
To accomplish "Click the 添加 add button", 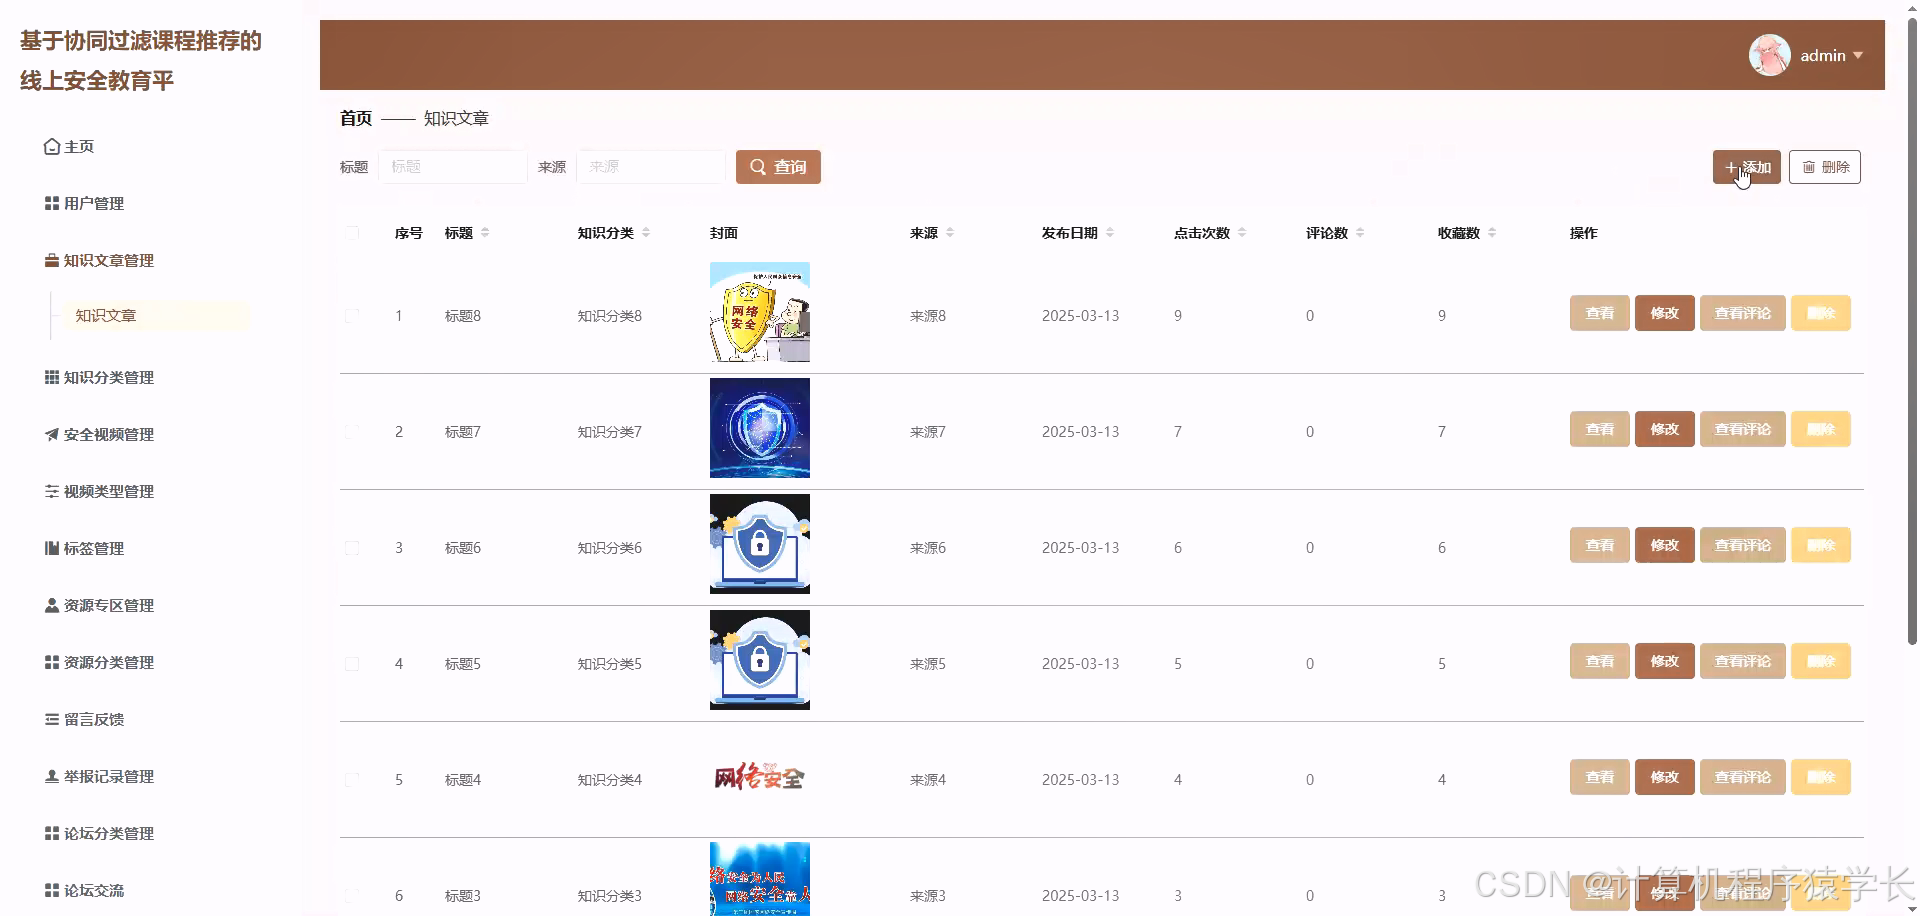I will (1745, 167).
